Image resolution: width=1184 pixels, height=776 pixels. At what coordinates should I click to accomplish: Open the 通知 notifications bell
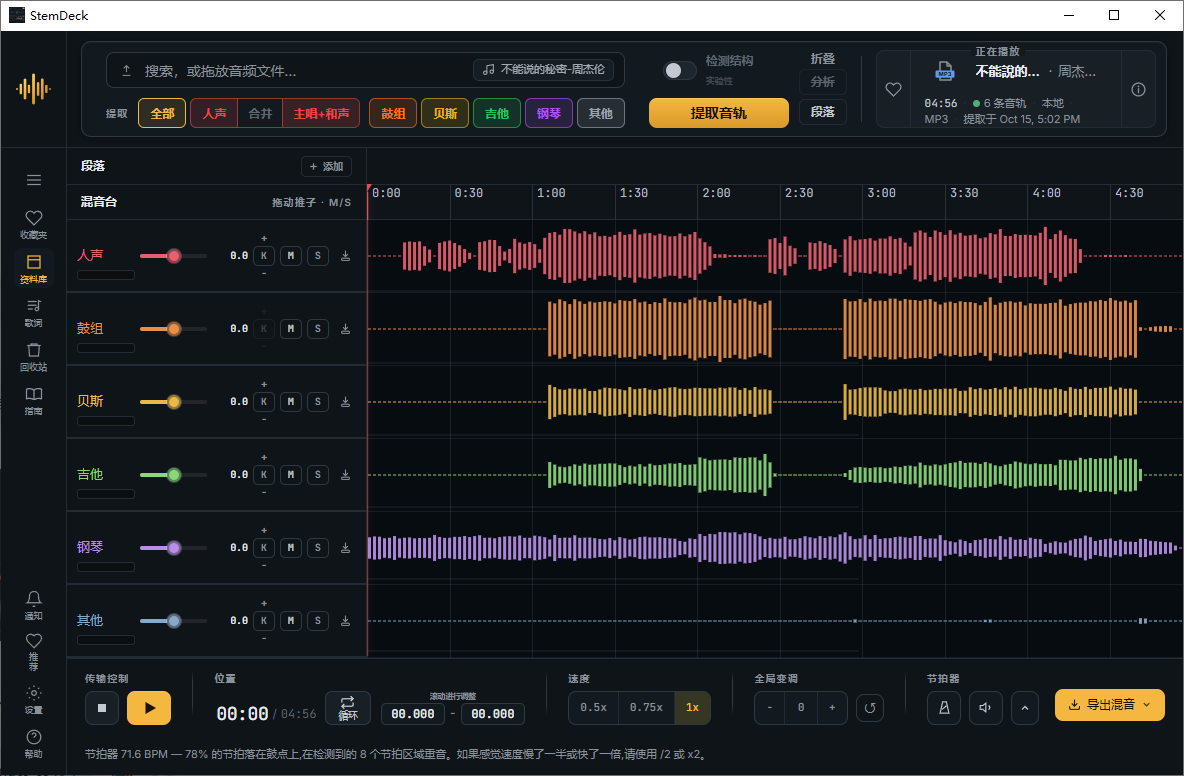click(33, 605)
